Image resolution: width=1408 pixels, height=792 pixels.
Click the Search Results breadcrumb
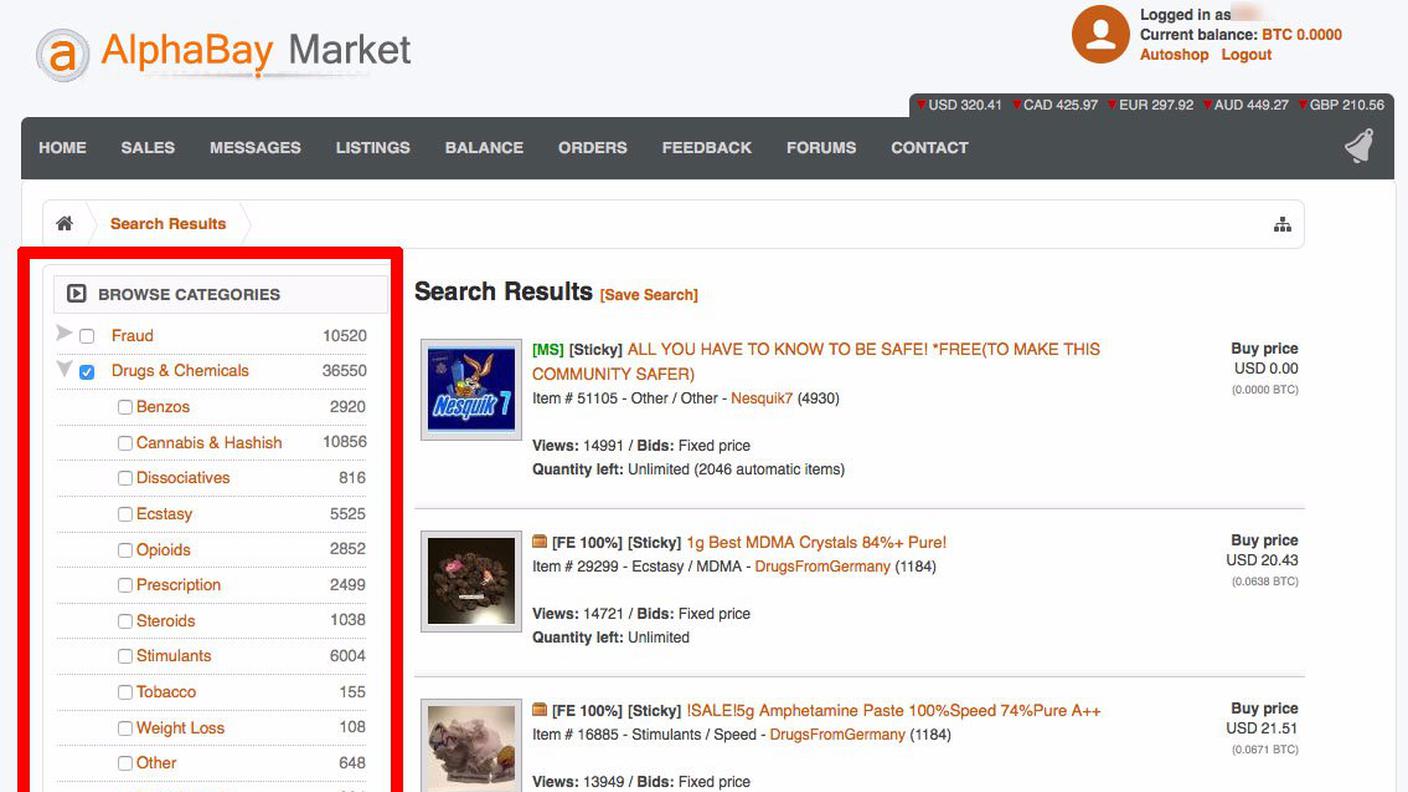coord(168,224)
